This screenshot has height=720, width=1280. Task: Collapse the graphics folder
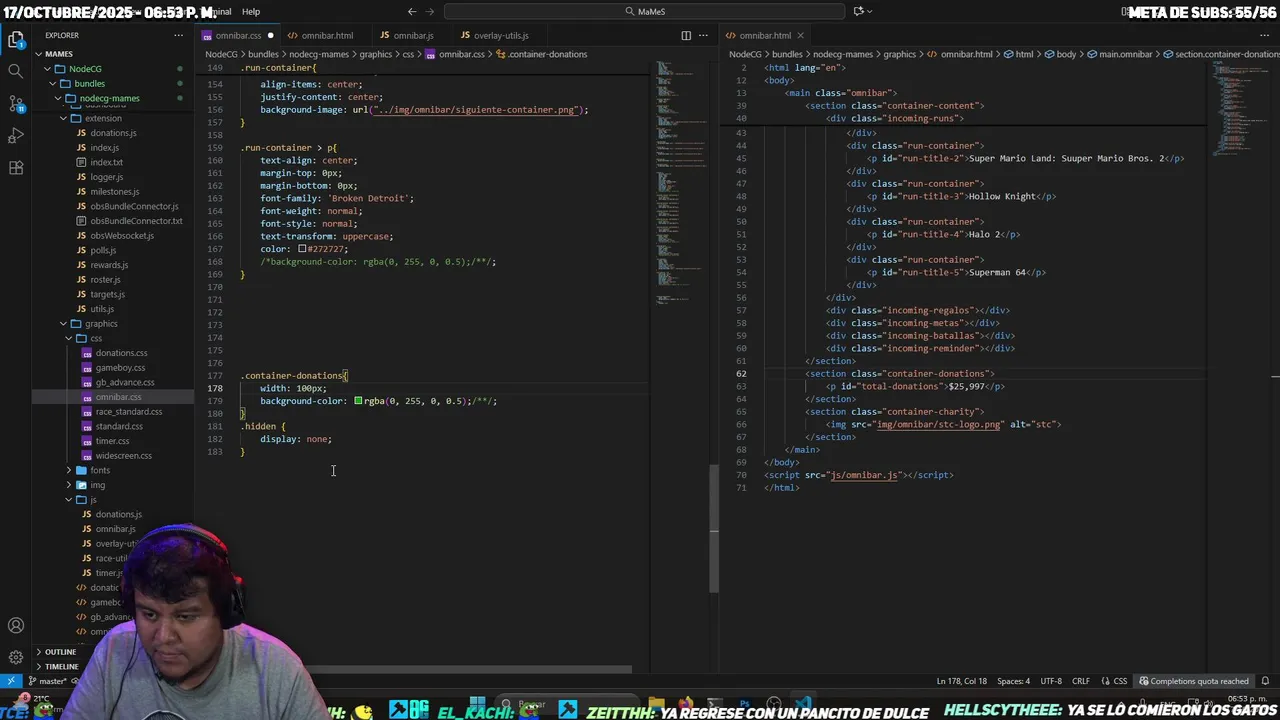tap(100, 324)
